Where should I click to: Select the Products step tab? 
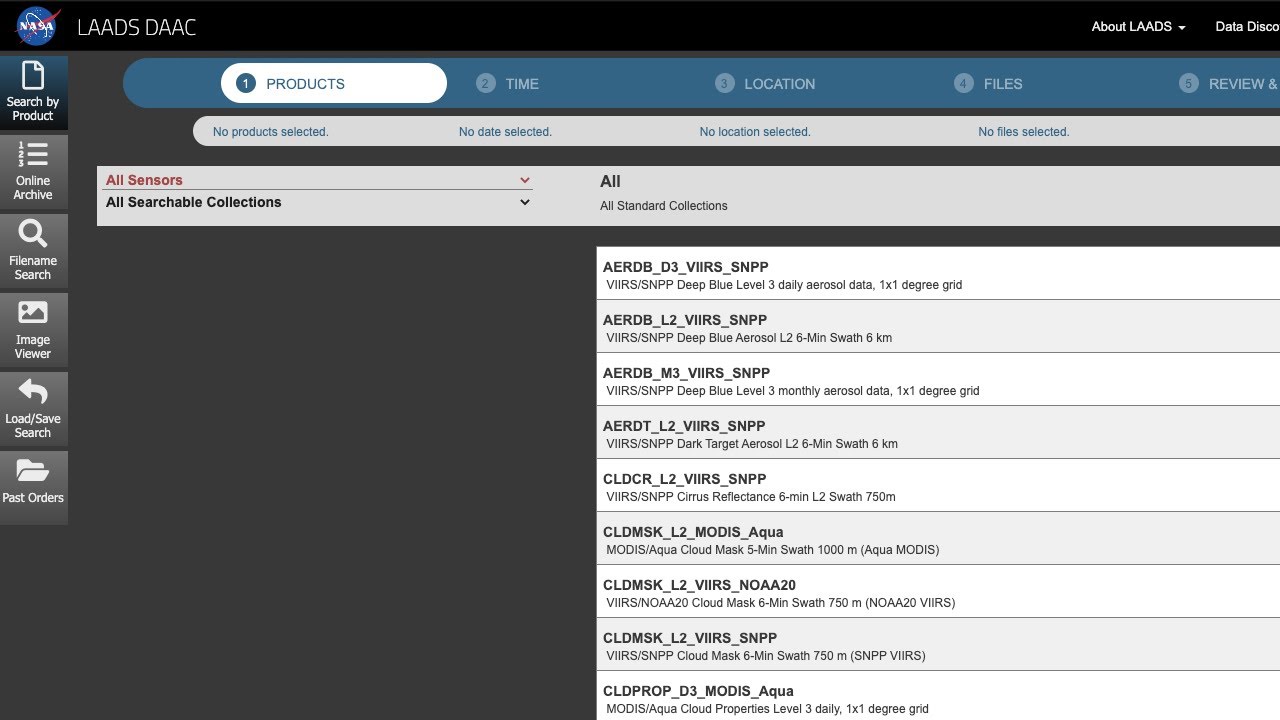334,83
